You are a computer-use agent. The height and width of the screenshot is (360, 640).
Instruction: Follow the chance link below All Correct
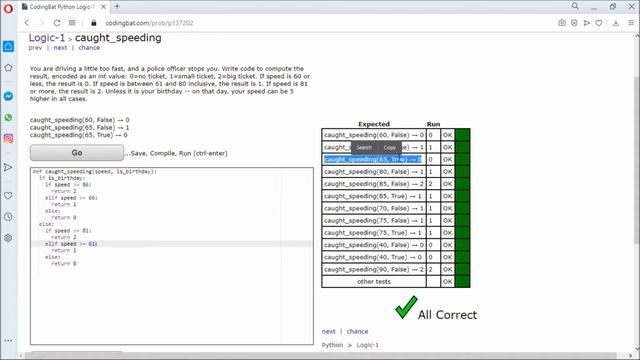click(x=357, y=331)
